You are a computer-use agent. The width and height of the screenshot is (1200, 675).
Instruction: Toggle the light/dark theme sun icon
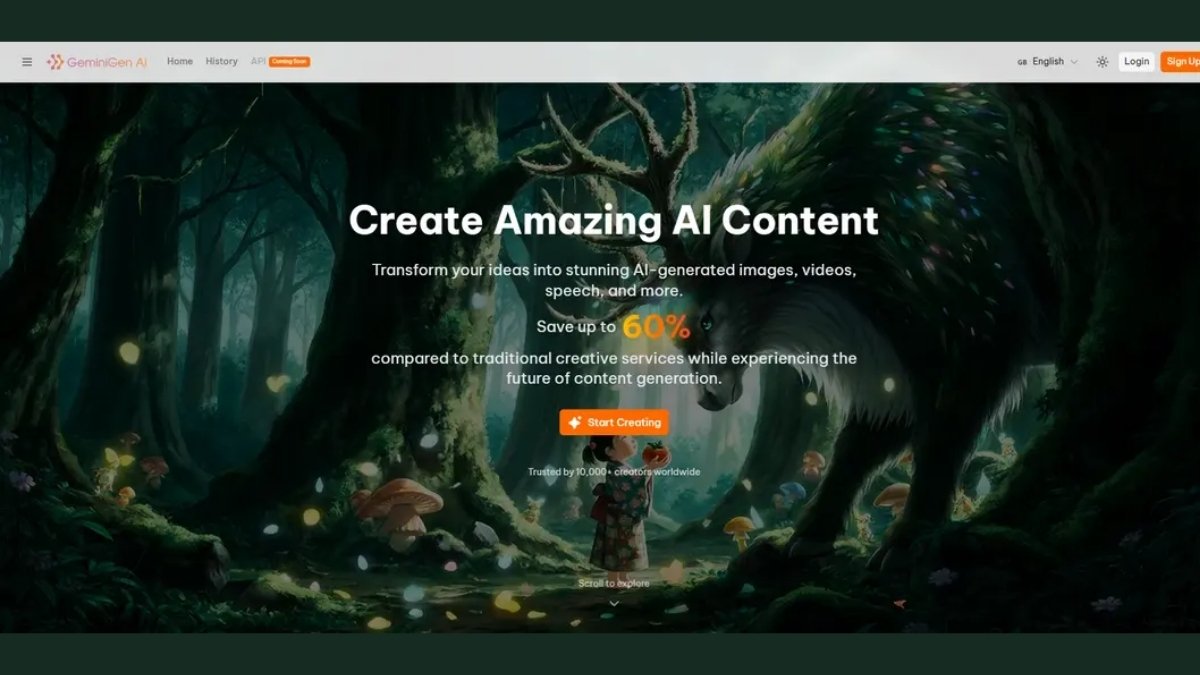[1102, 62]
